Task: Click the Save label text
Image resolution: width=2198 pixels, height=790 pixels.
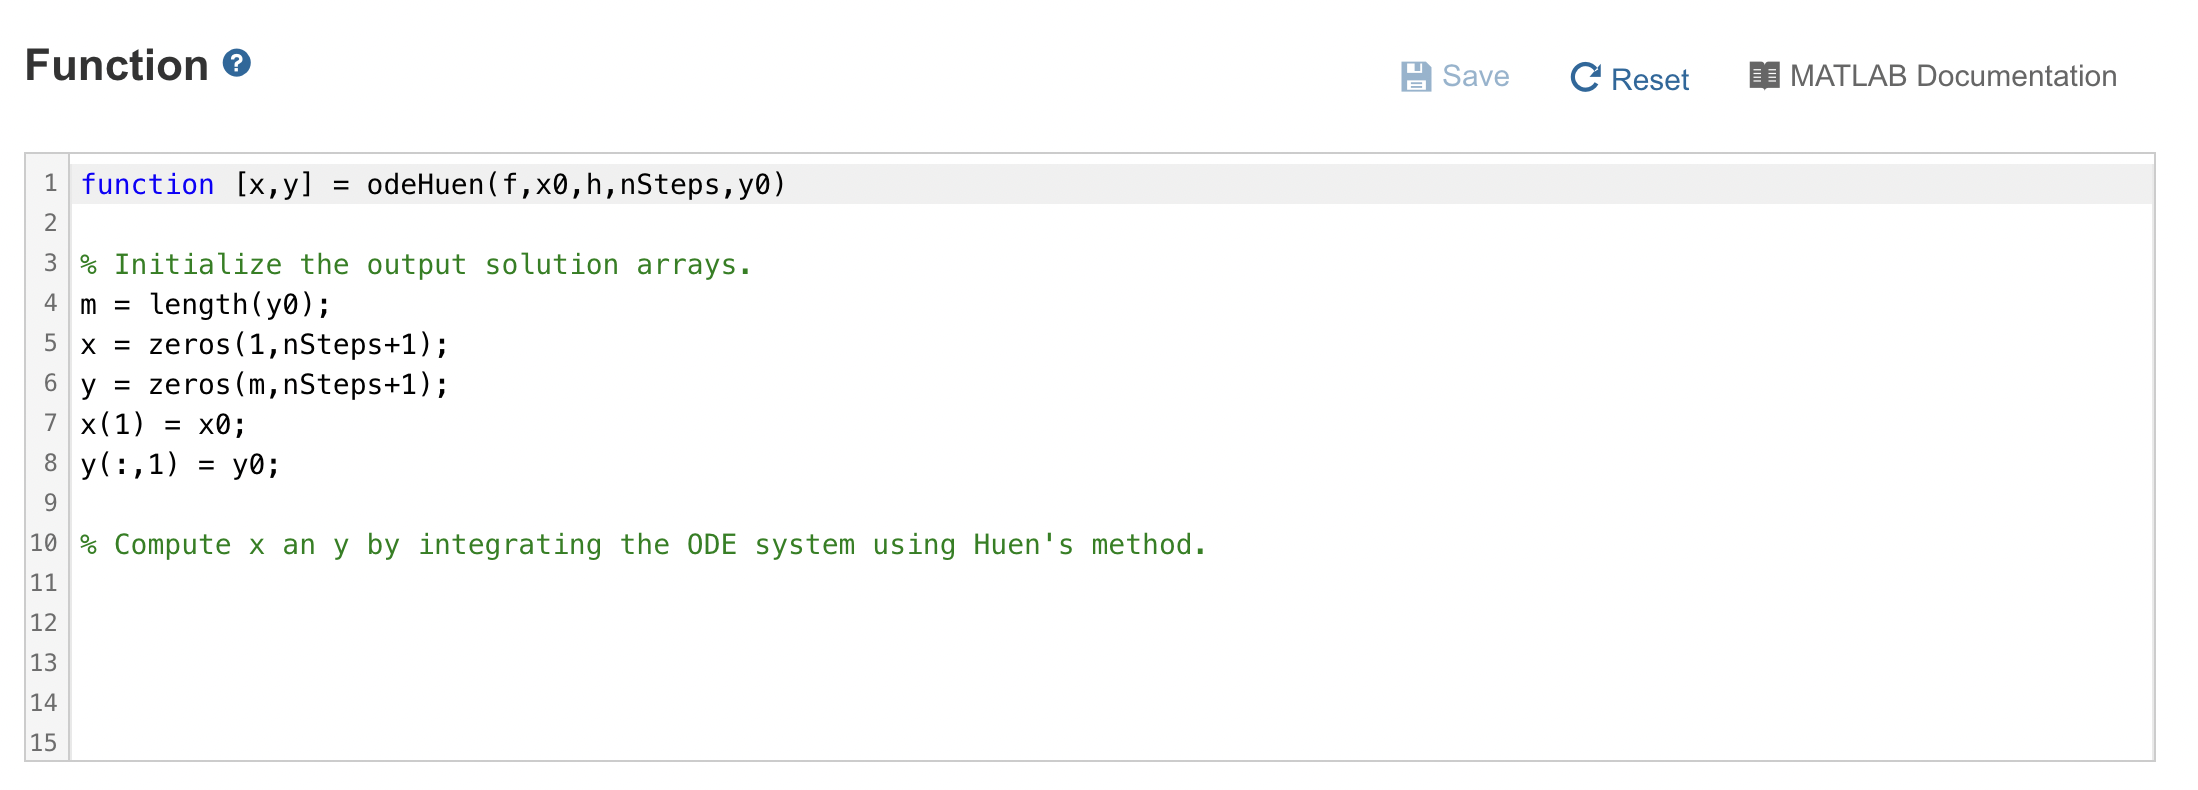Action: [x=1476, y=75]
